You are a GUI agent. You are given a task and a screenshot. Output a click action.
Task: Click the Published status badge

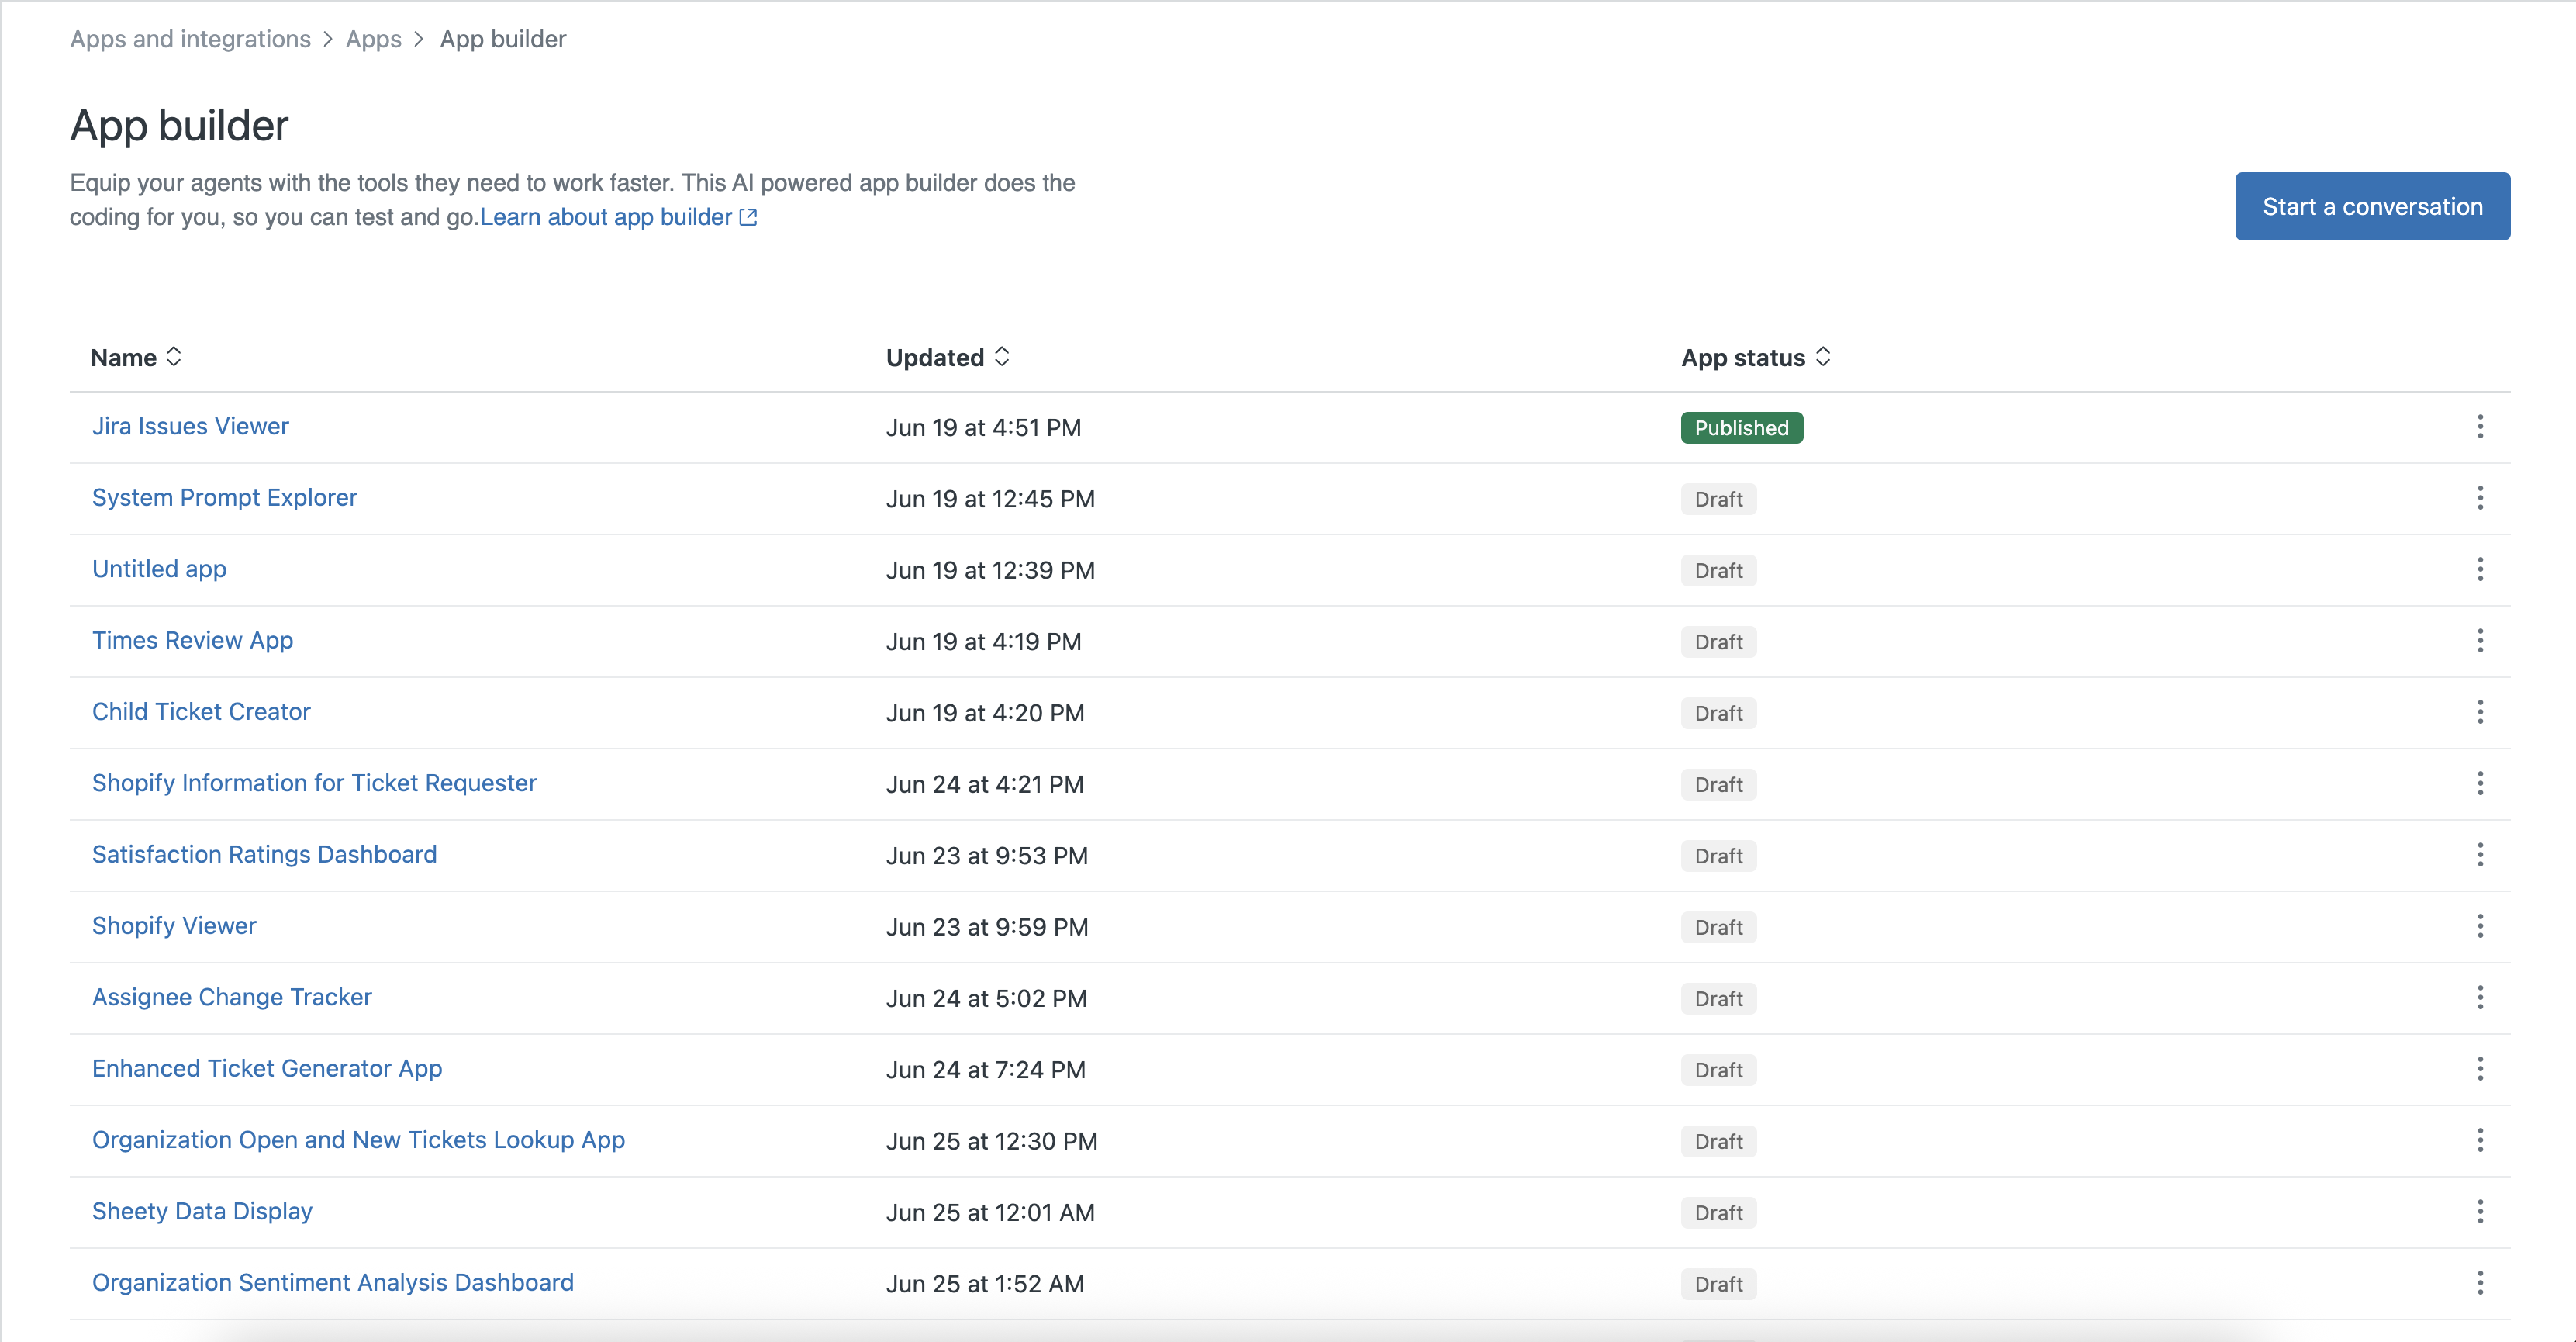(x=1741, y=428)
